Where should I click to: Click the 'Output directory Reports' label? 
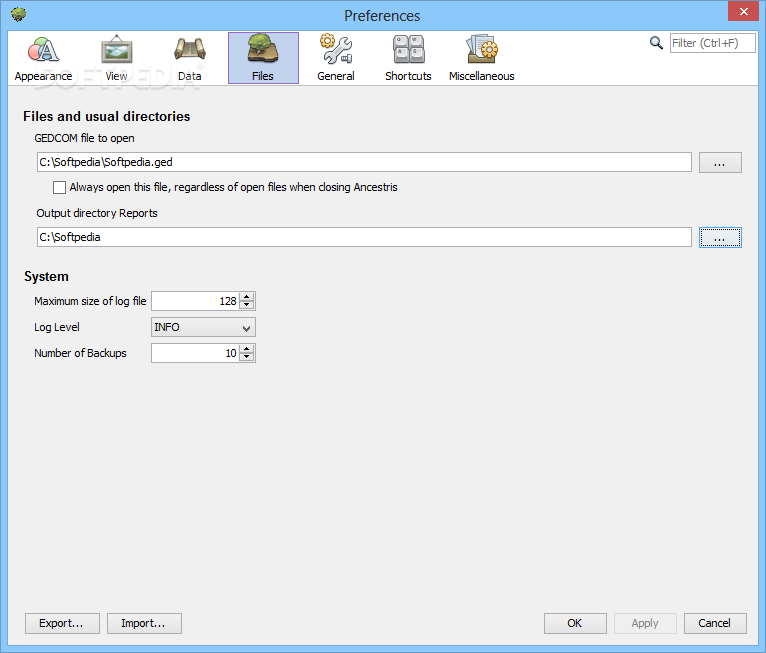point(97,213)
